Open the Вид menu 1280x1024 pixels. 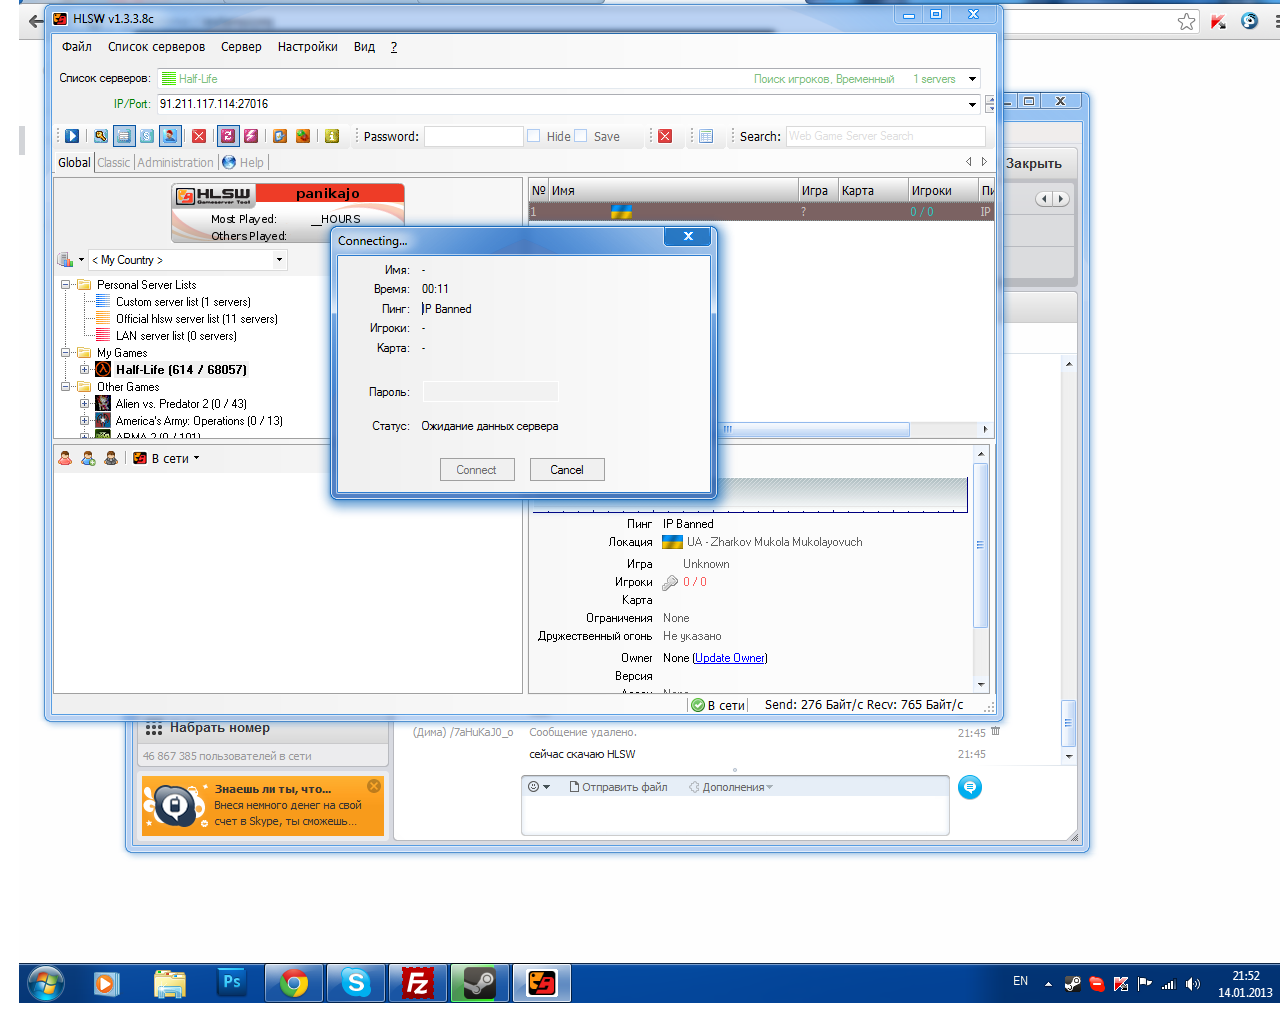[x=364, y=47]
